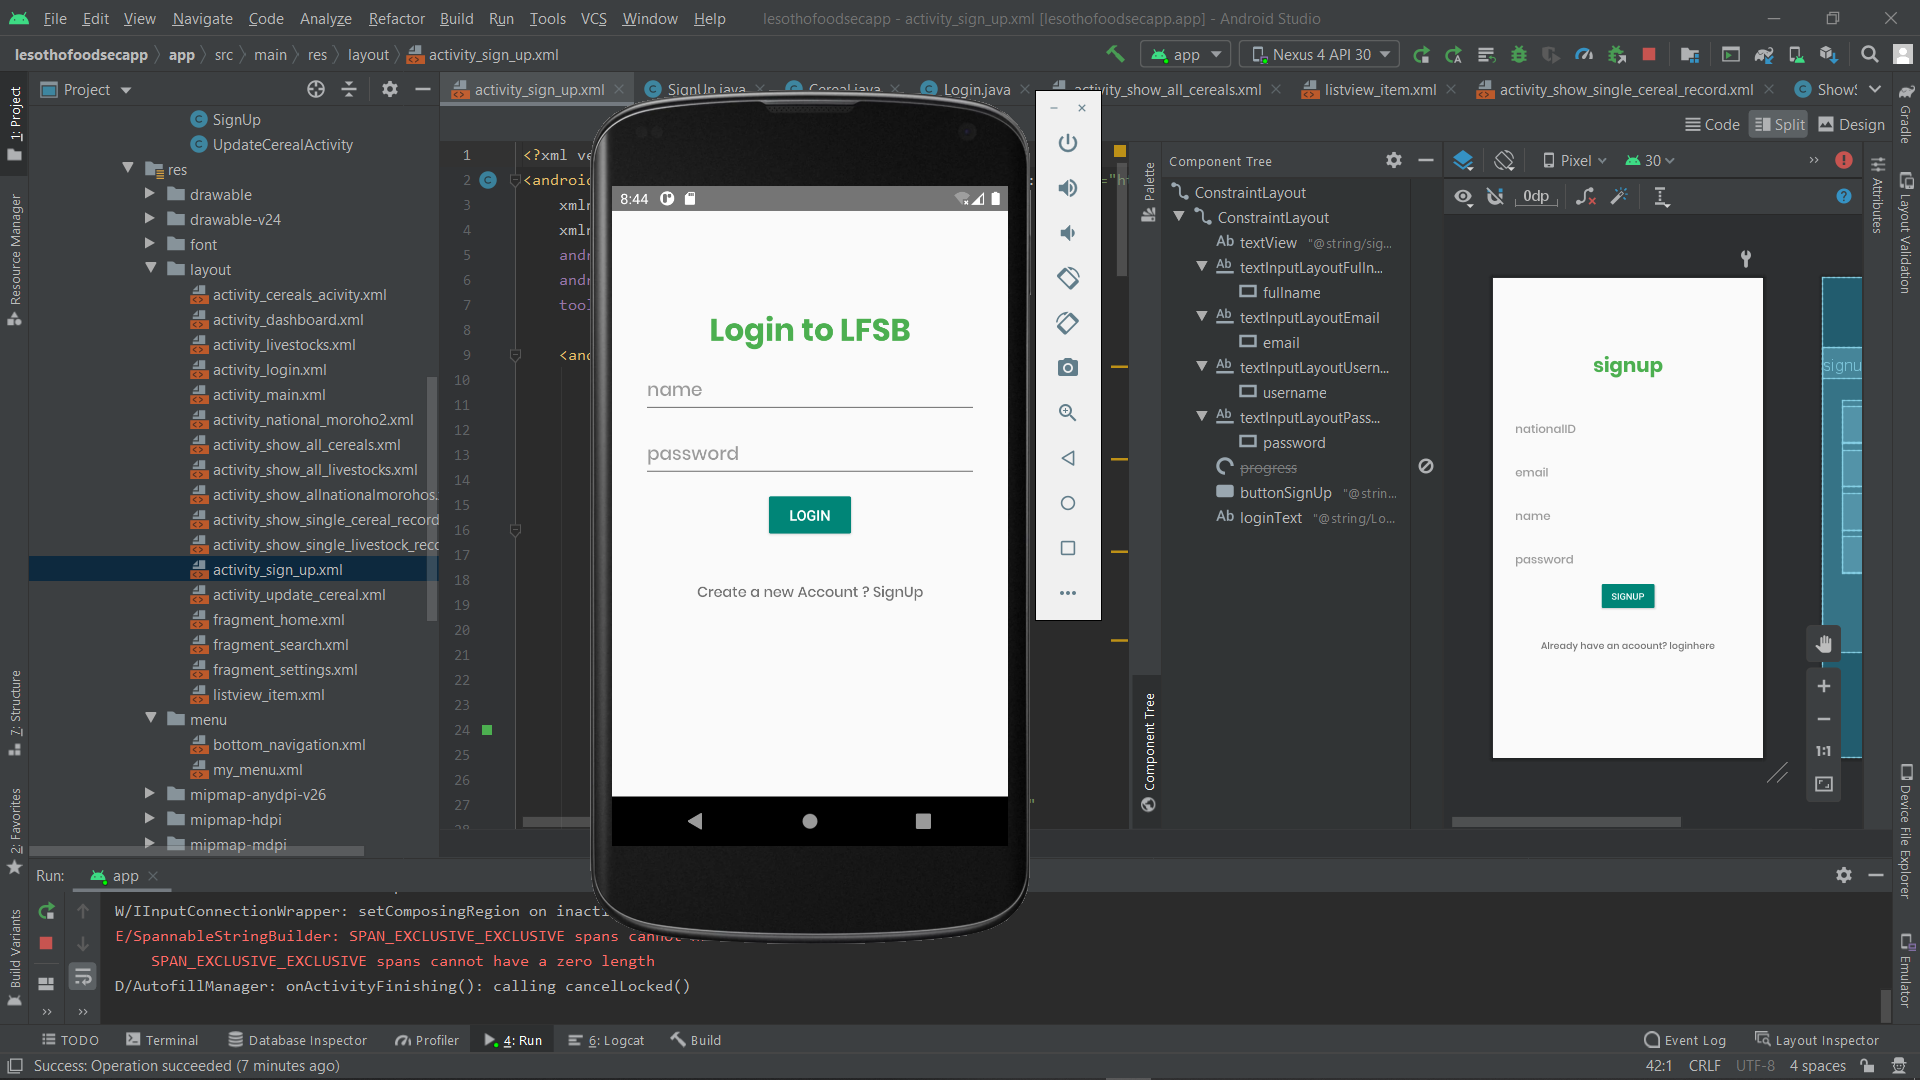This screenshot has height=1080, width=1920.
Task: Click the design preview horizontal scrollbar
Action: pyautogui.click(x=1566, y=822)
